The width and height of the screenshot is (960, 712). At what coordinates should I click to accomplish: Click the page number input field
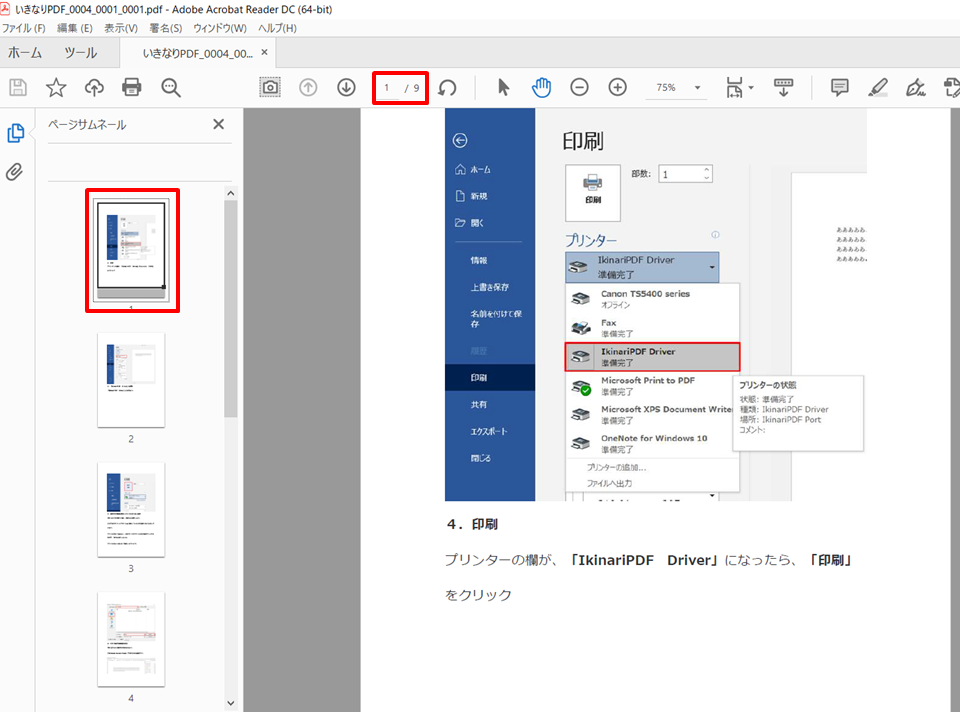(386, 88)
